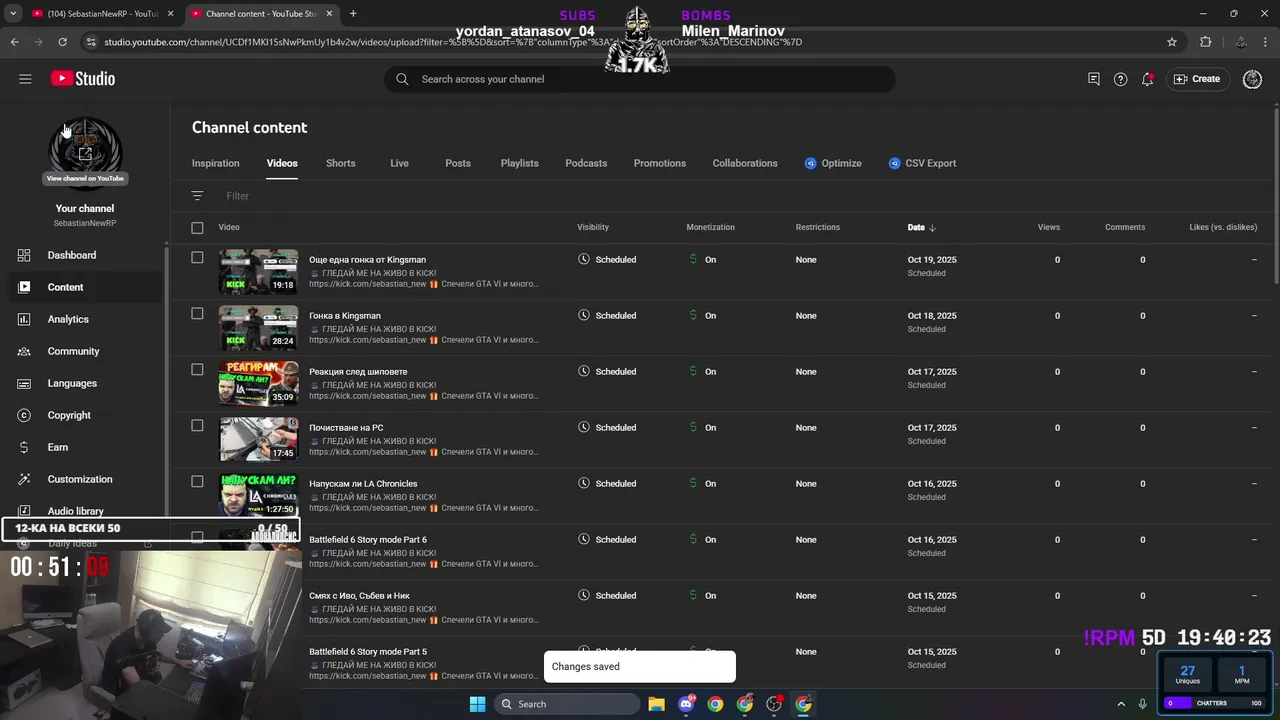Click the YouTube Studio logo
The height and width of the screenshot is (720, 1280).
pos(83,79)
